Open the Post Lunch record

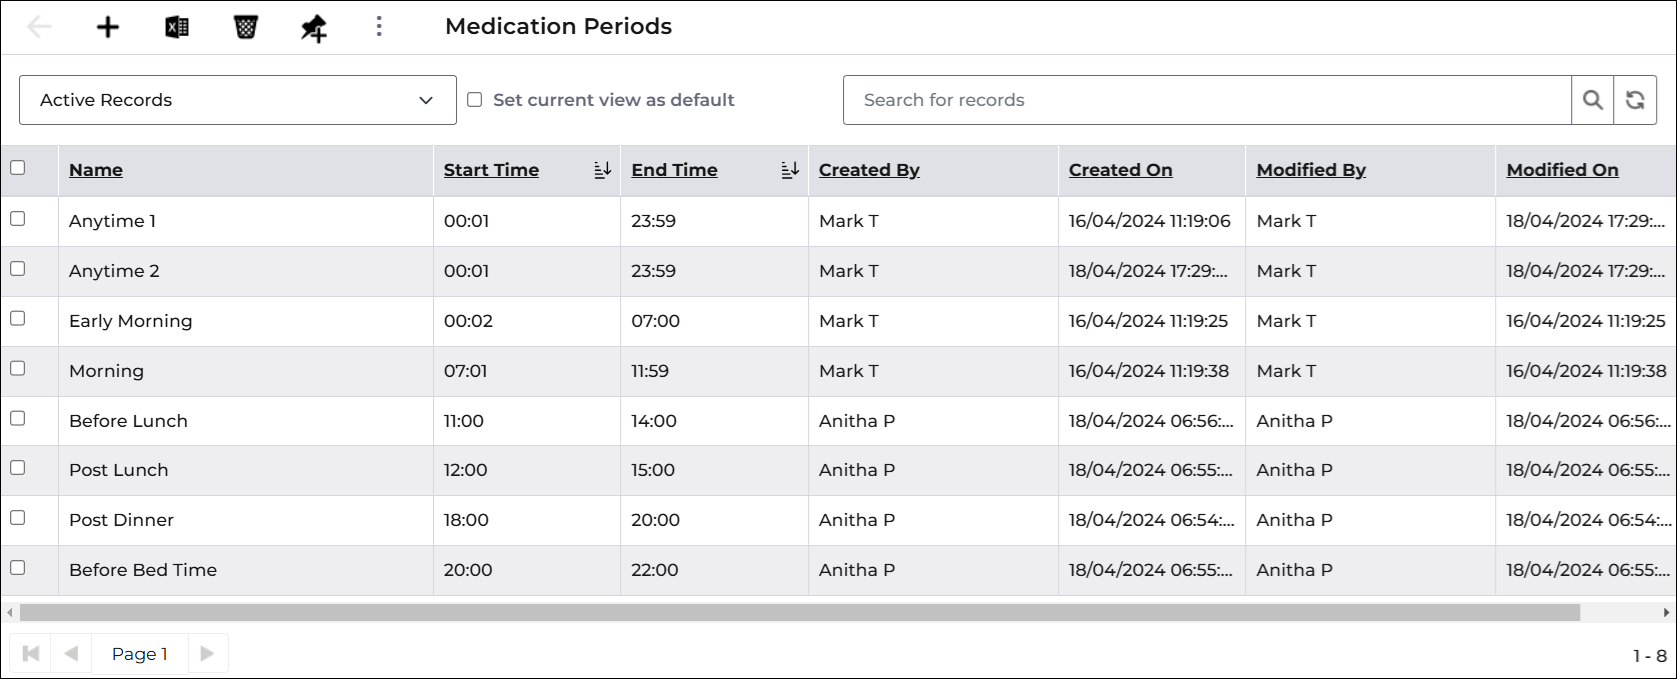pos(118,470)
